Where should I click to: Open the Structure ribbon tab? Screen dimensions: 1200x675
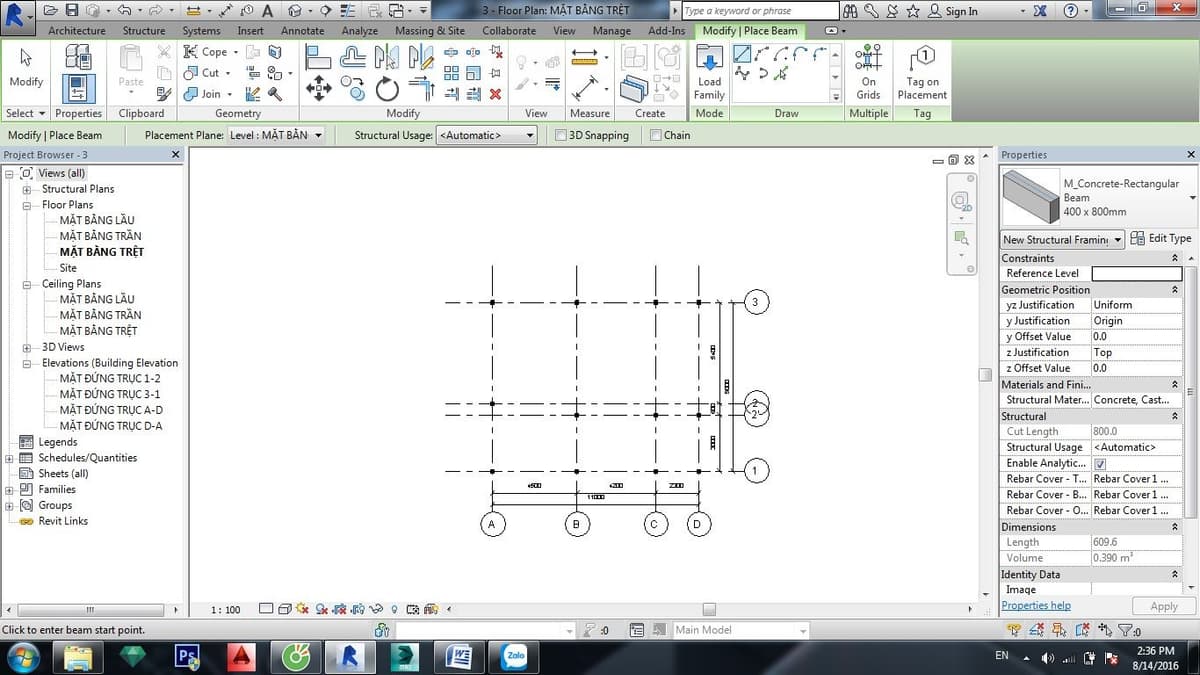144,31
